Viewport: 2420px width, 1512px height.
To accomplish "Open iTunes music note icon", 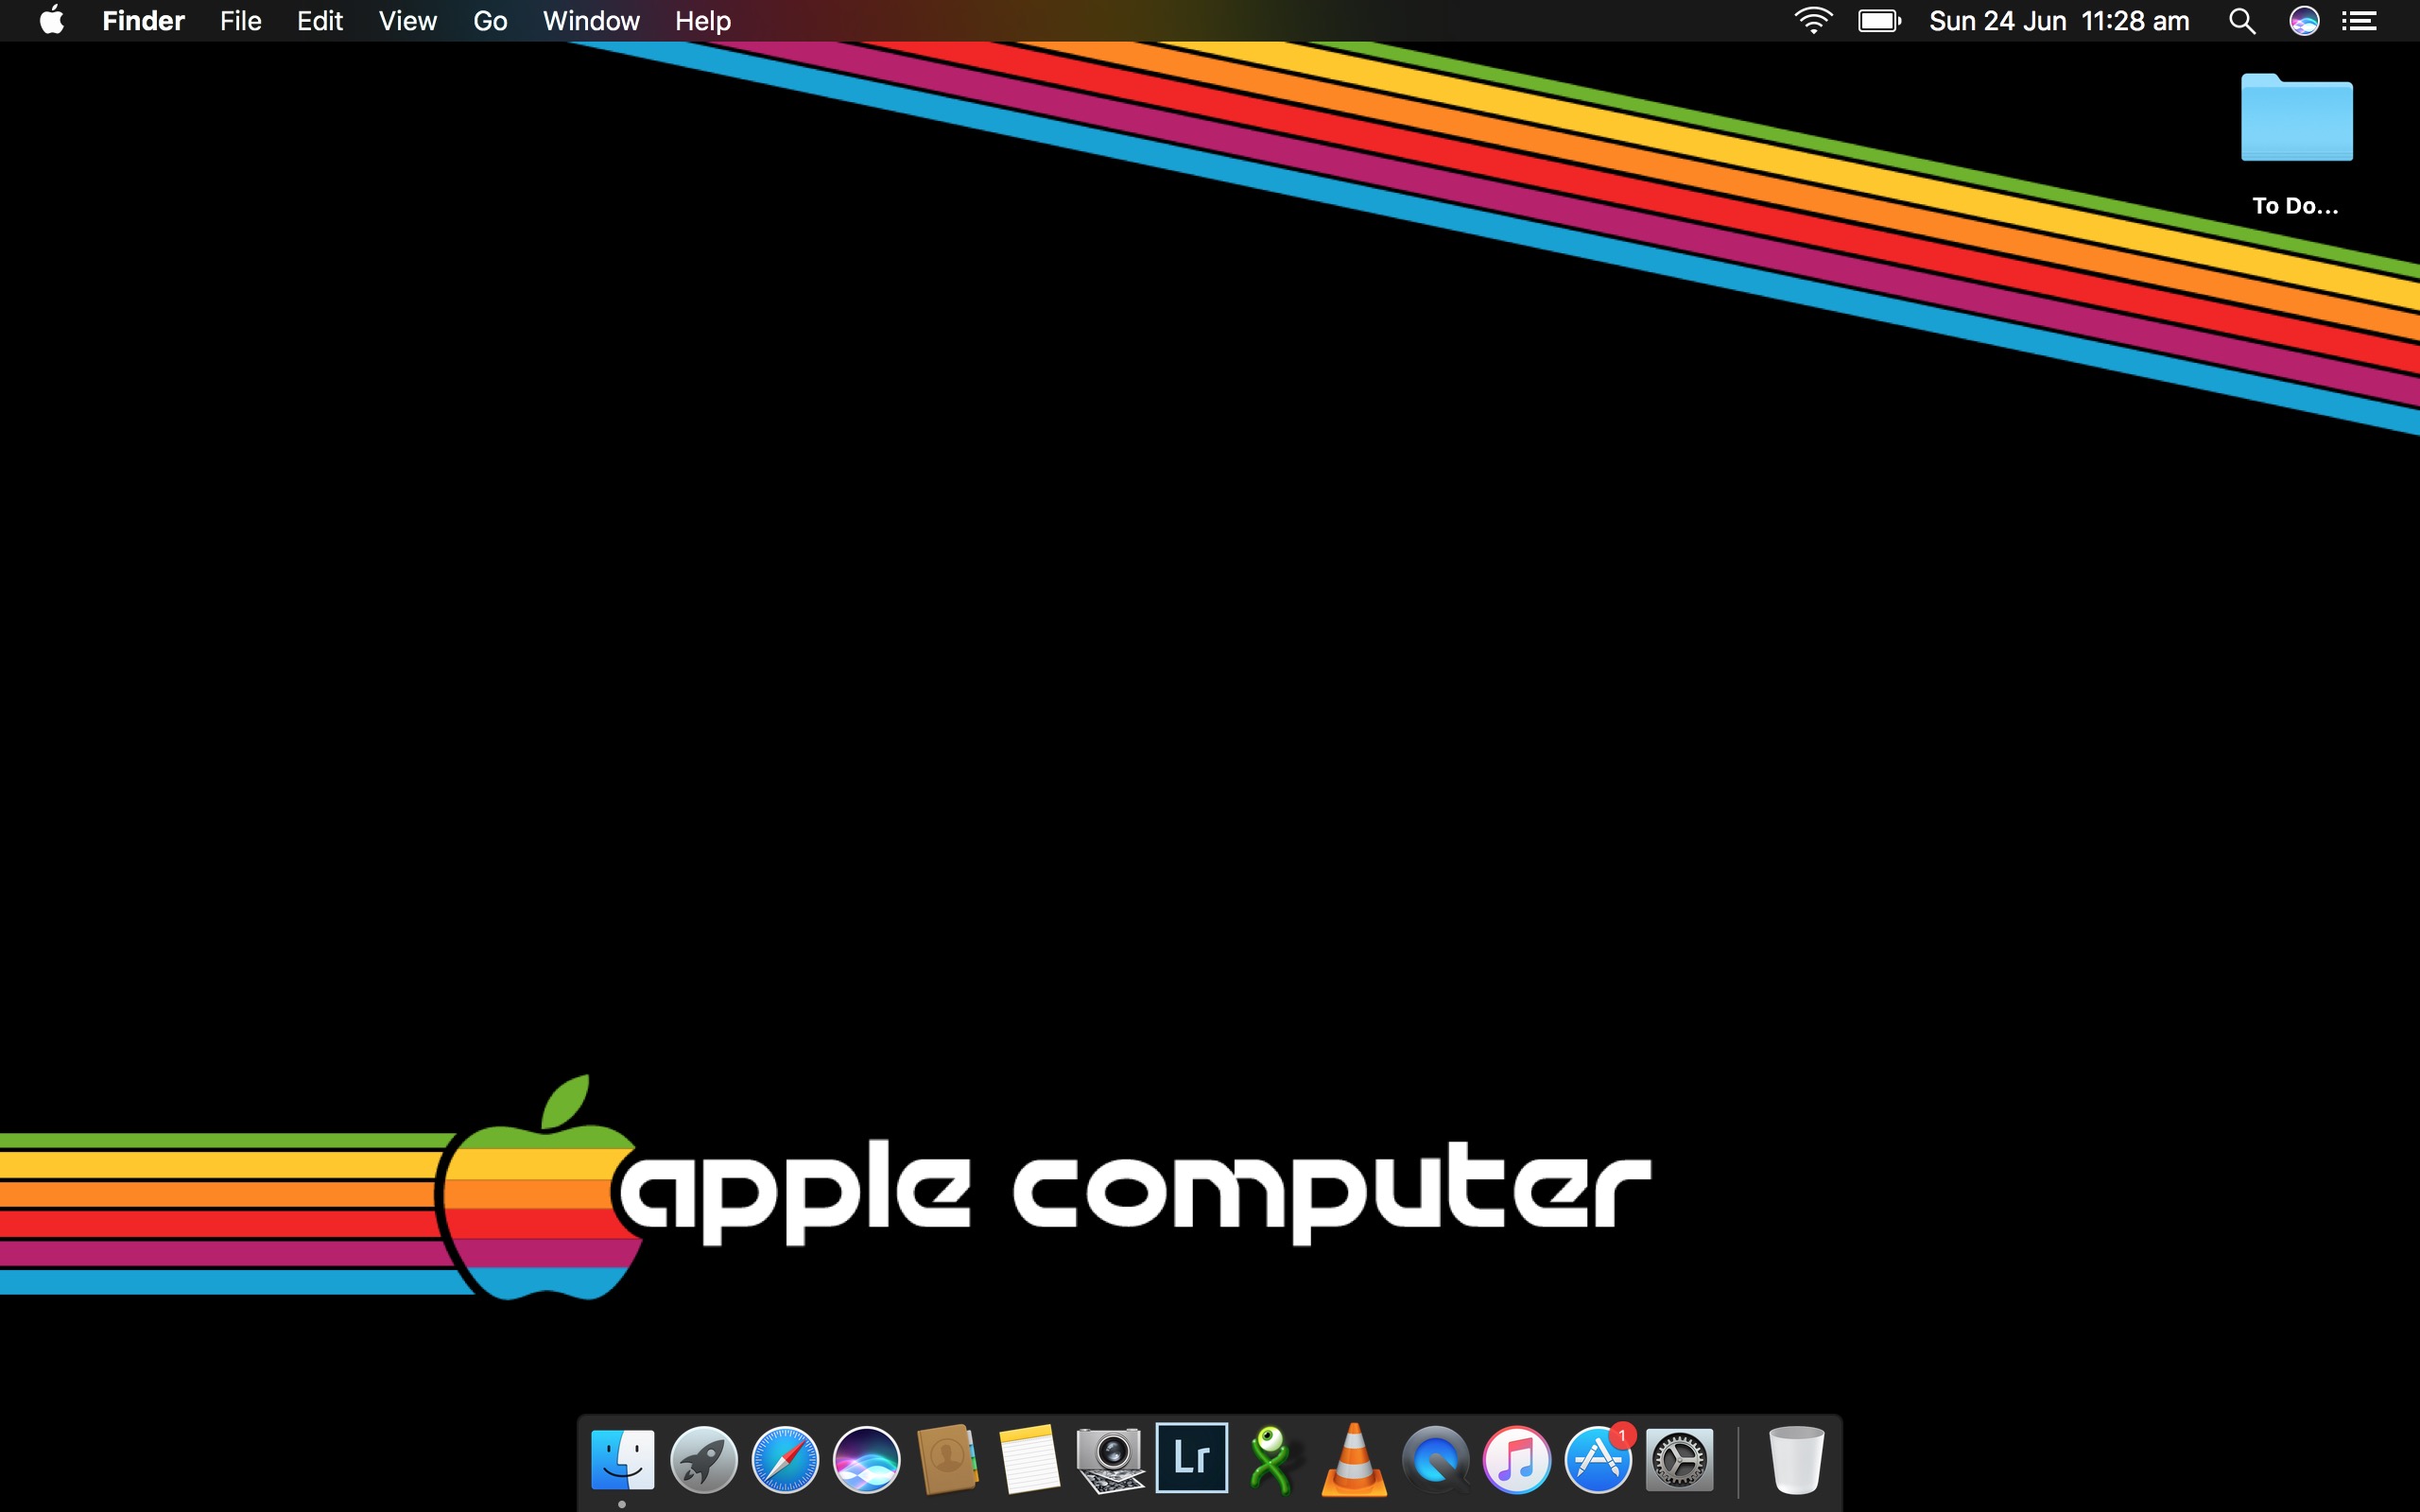I will [x=1516, y=1459].
